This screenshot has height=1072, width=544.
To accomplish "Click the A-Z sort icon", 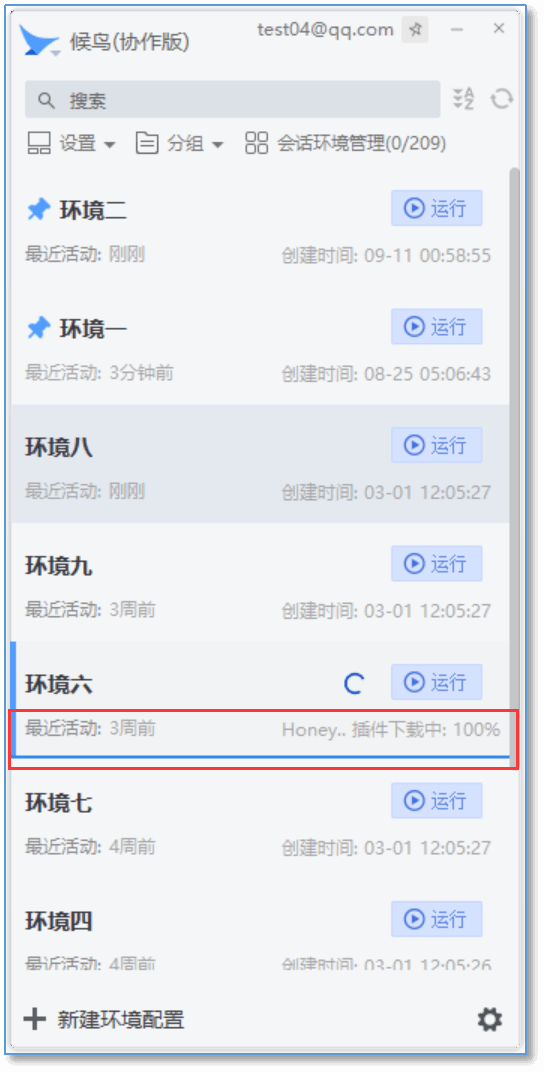I will pos(463,99).
